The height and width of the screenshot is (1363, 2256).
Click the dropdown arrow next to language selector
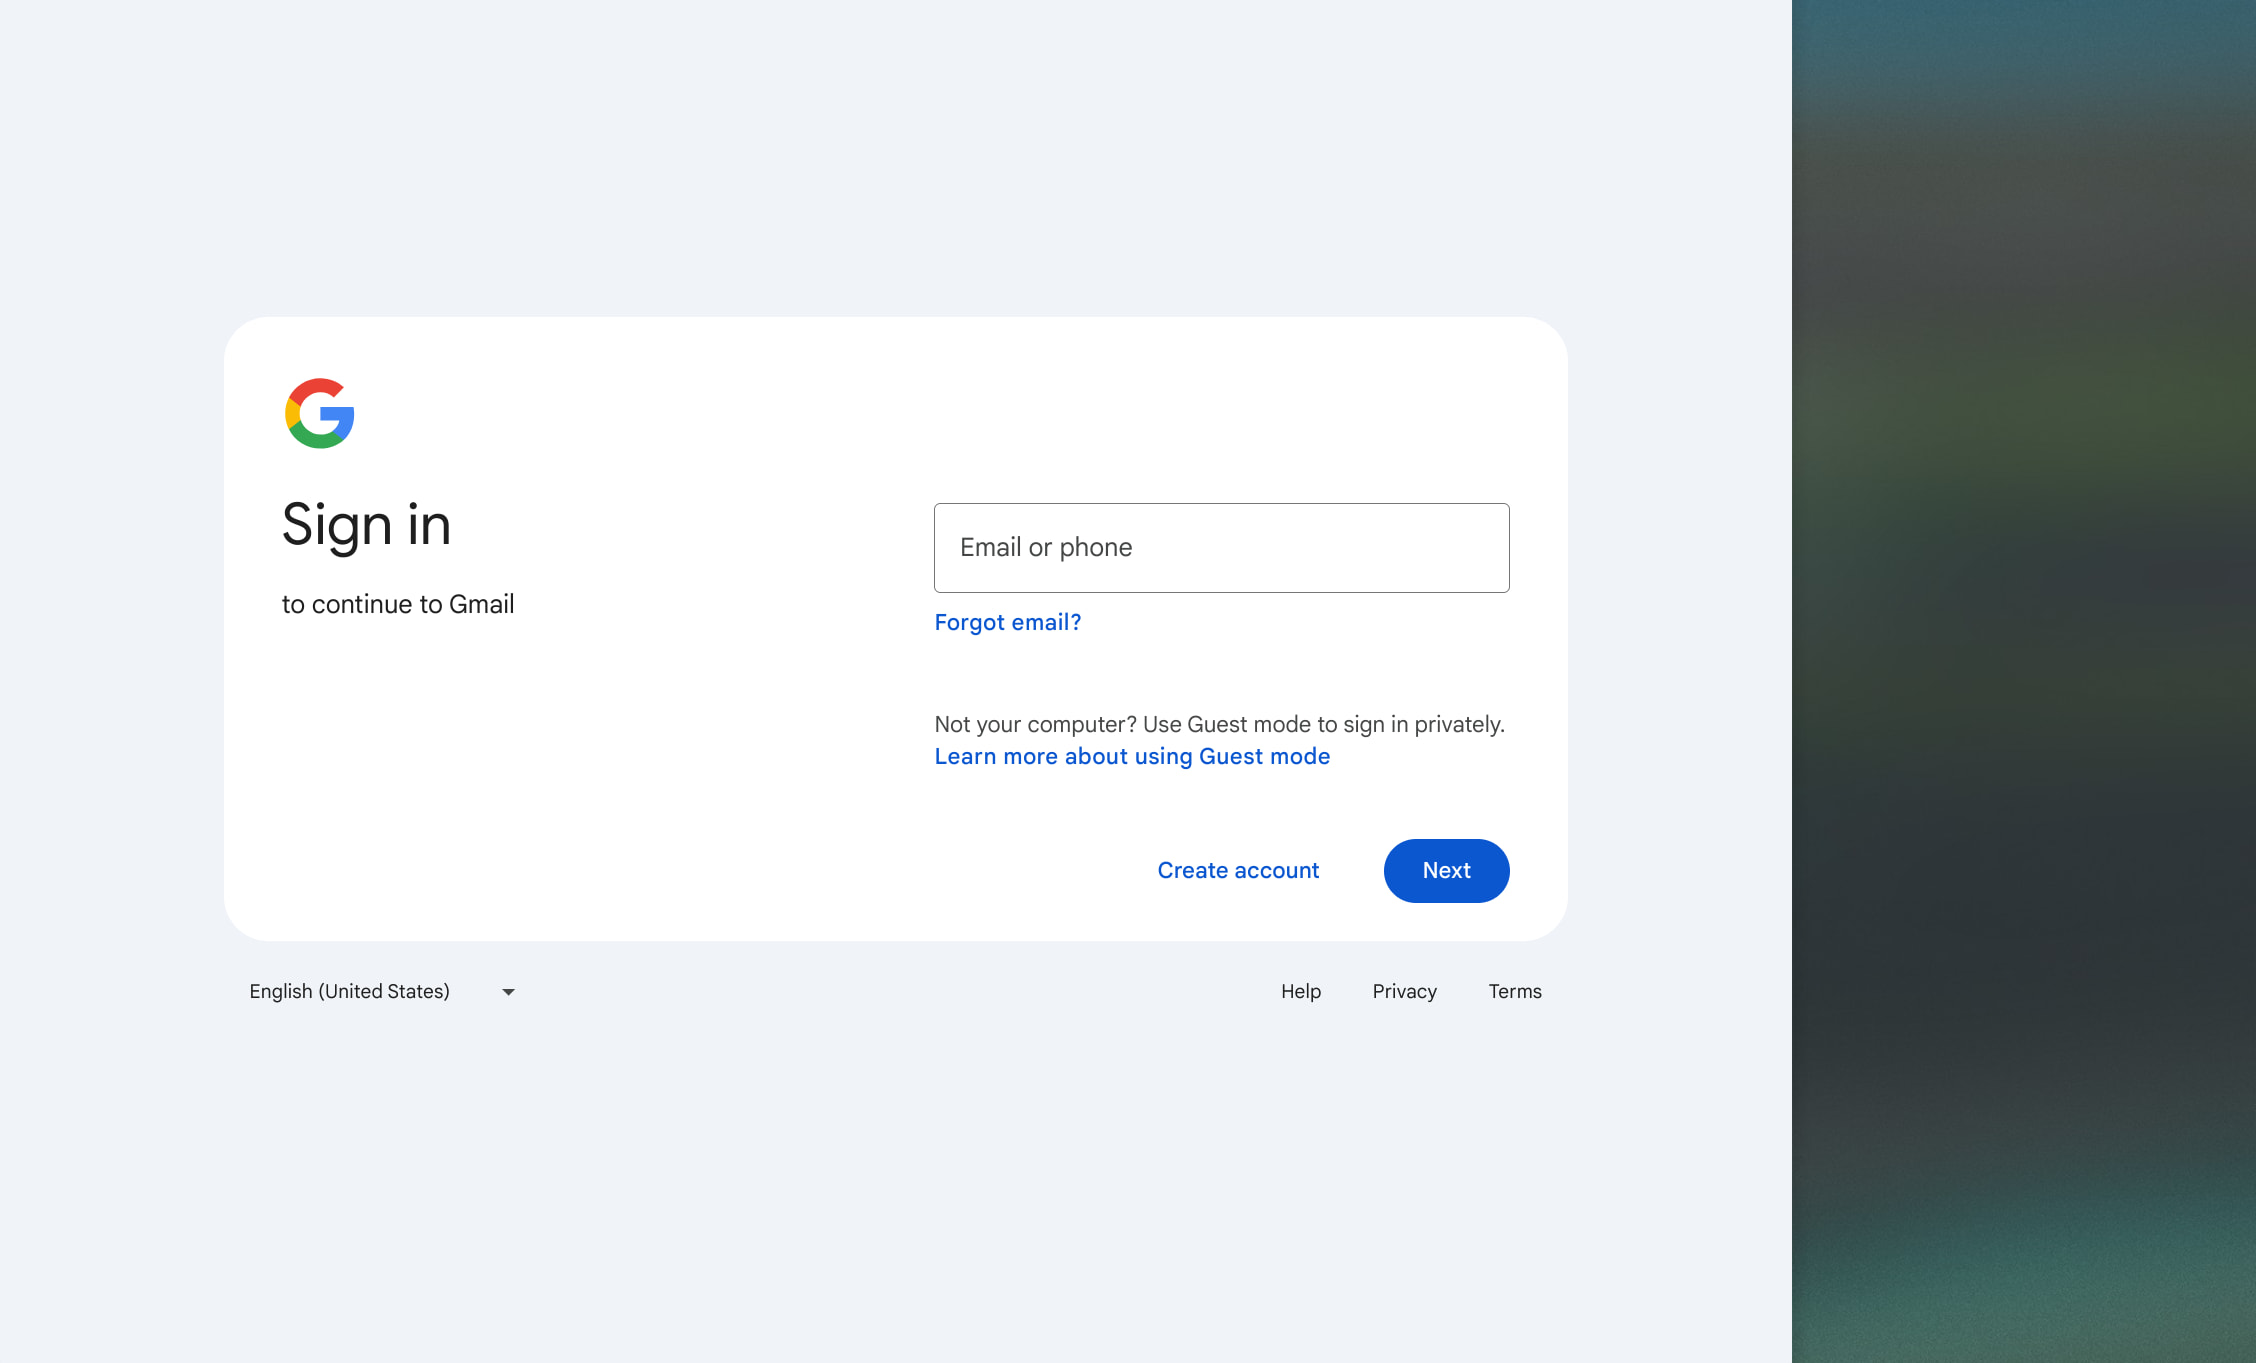pos(508,991)
